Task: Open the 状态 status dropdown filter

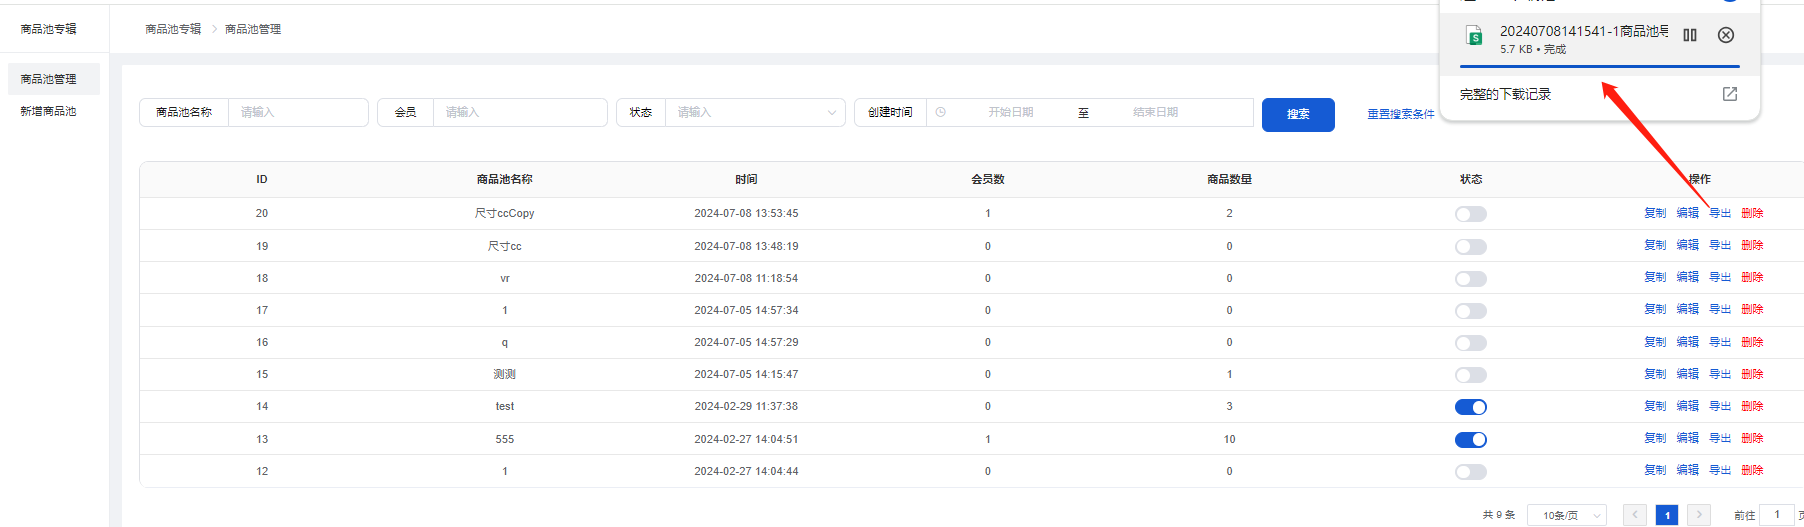Action: point(755,113)
